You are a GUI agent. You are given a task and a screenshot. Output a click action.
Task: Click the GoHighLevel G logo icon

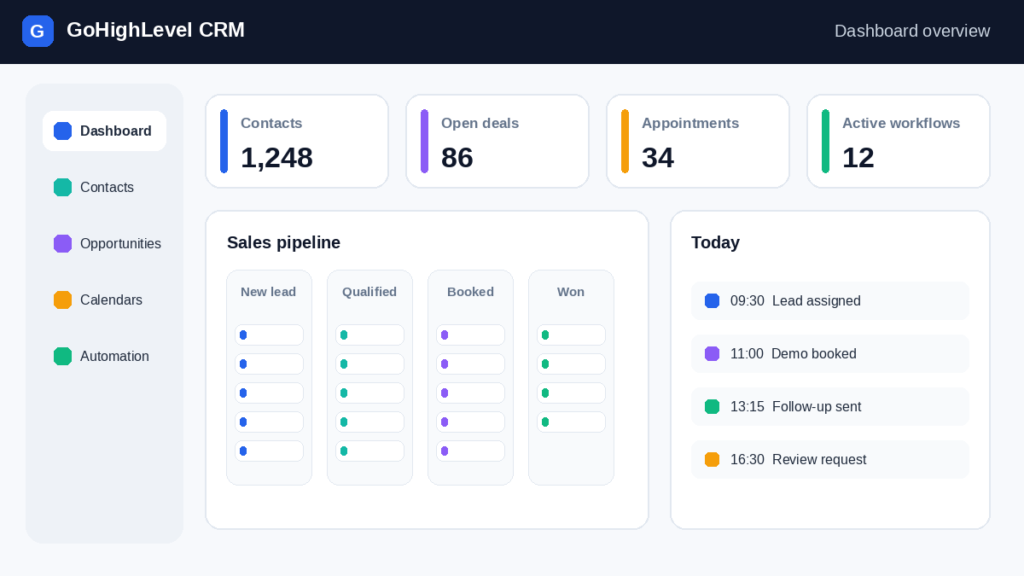pyautogui.click(x=38, y=31)
